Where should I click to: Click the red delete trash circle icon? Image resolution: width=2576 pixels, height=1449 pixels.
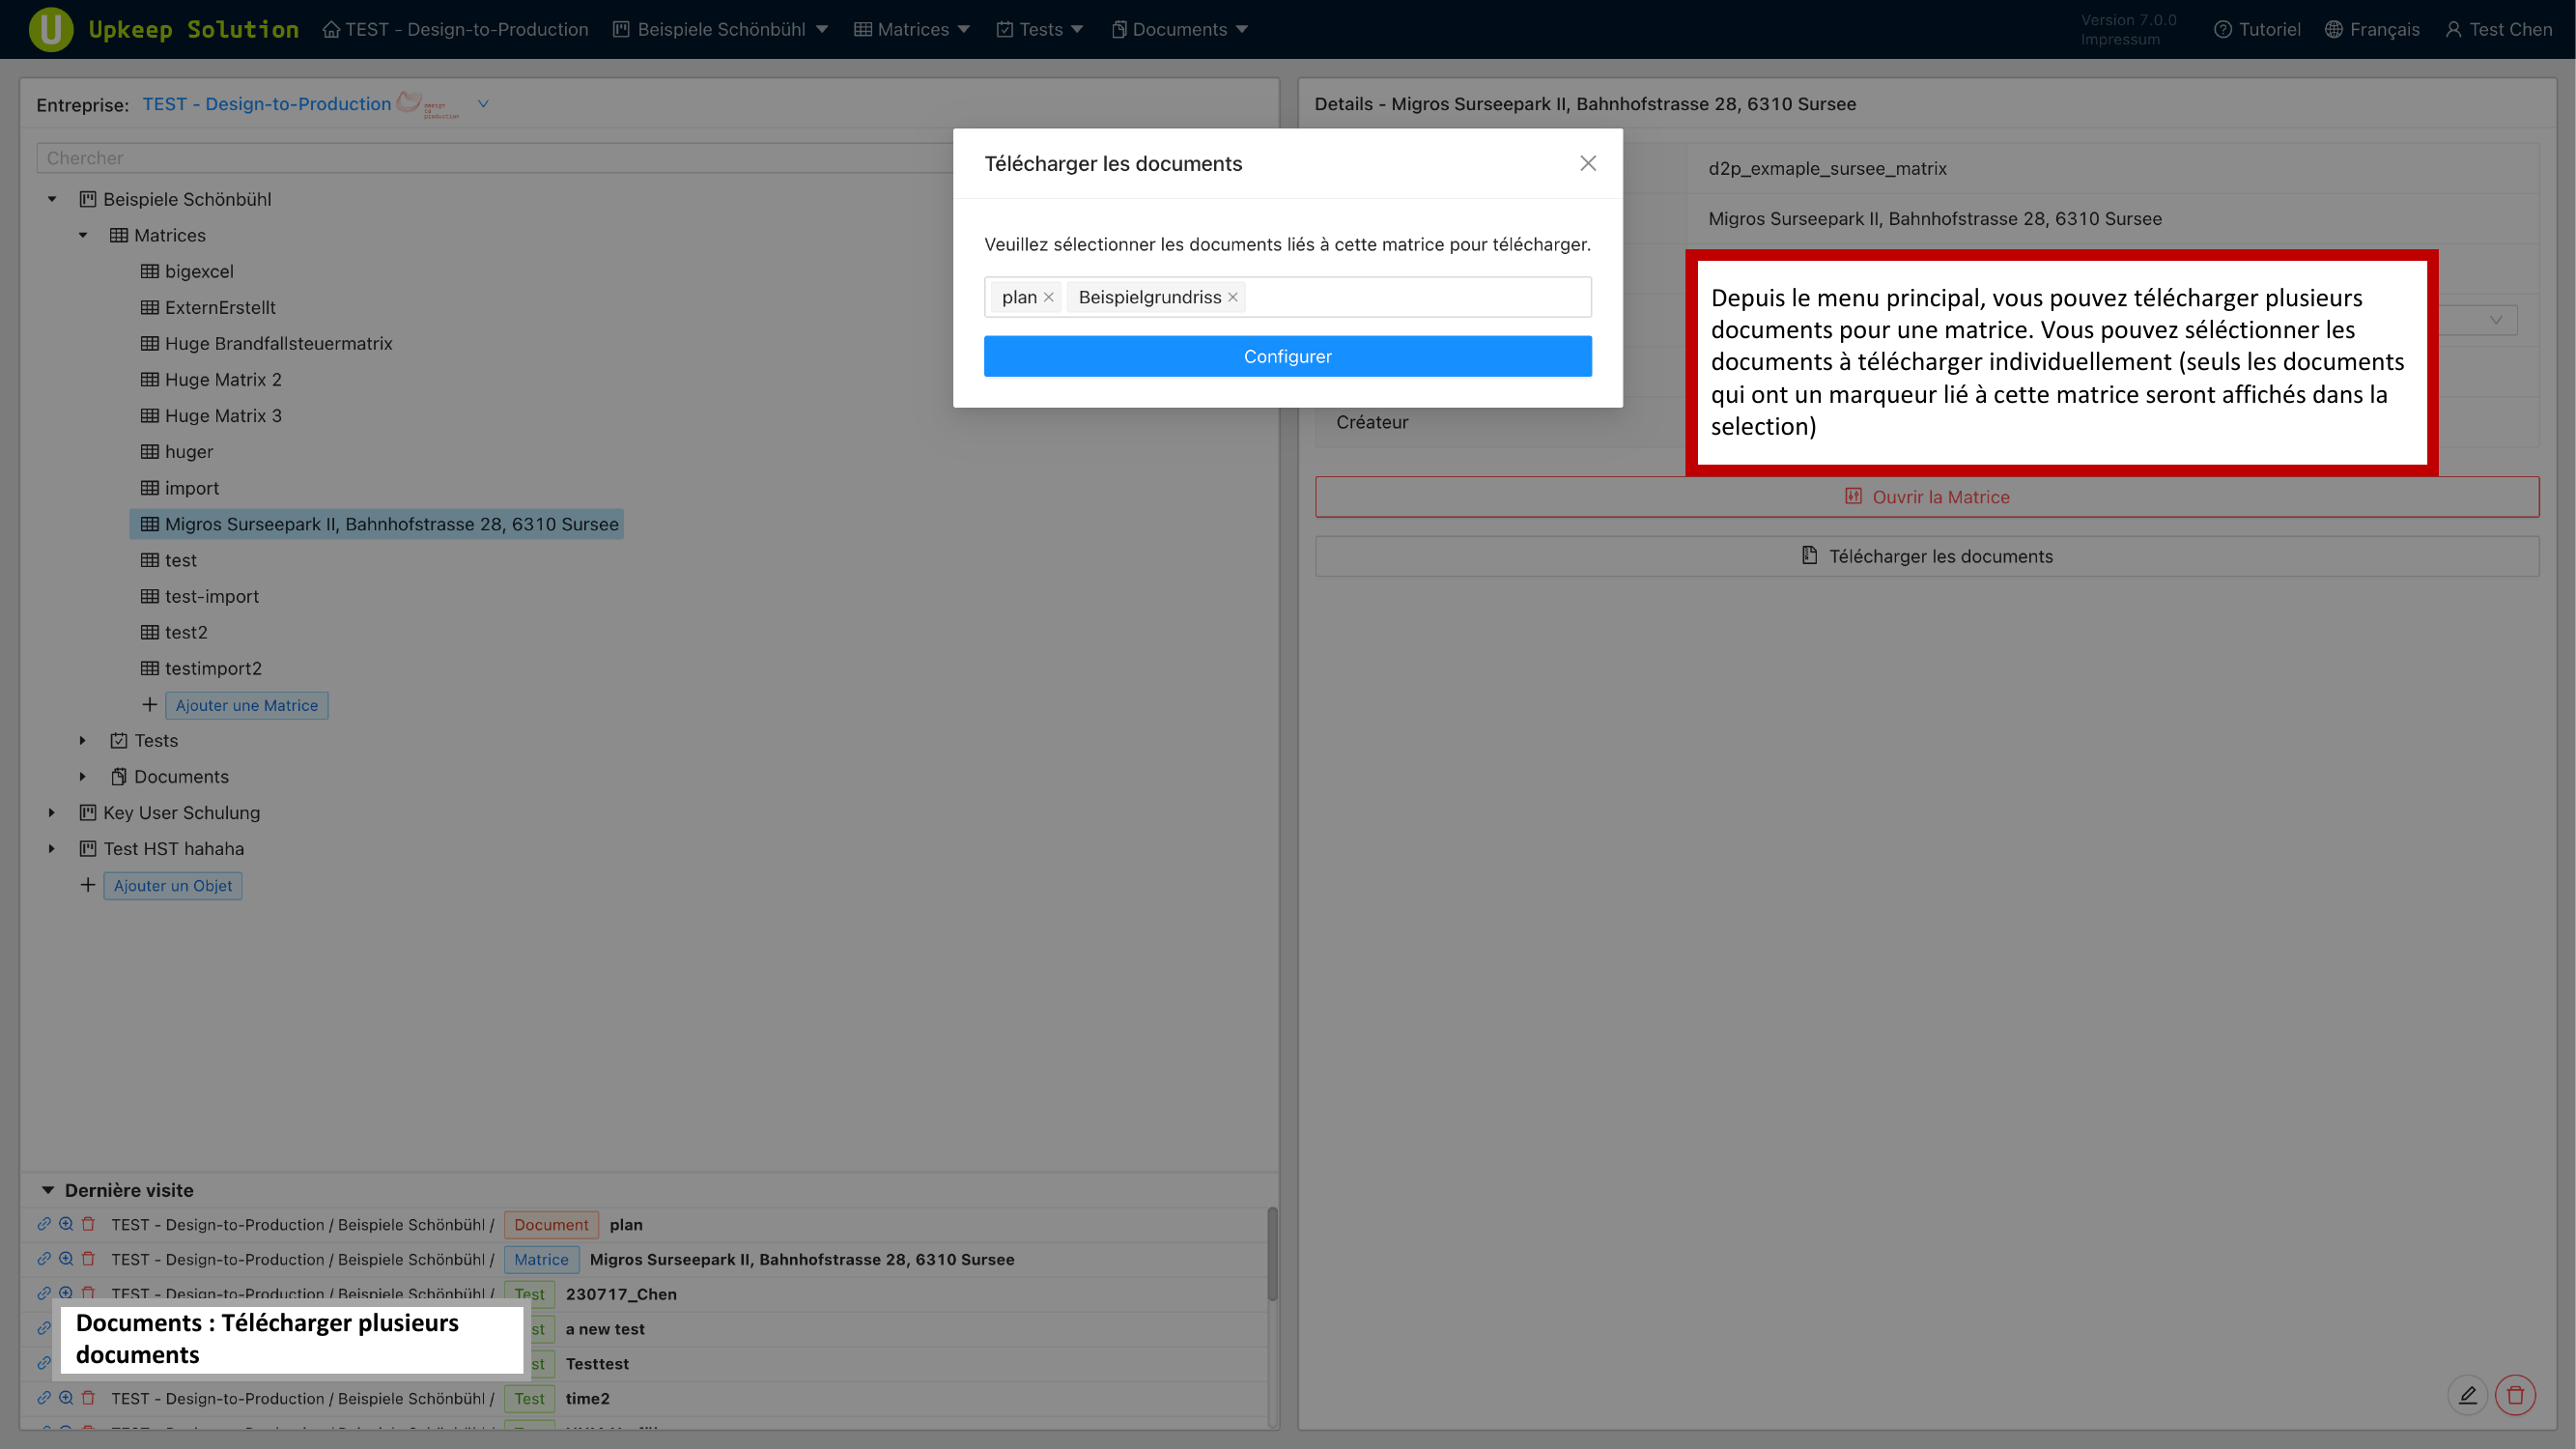coord(2515,1395)
